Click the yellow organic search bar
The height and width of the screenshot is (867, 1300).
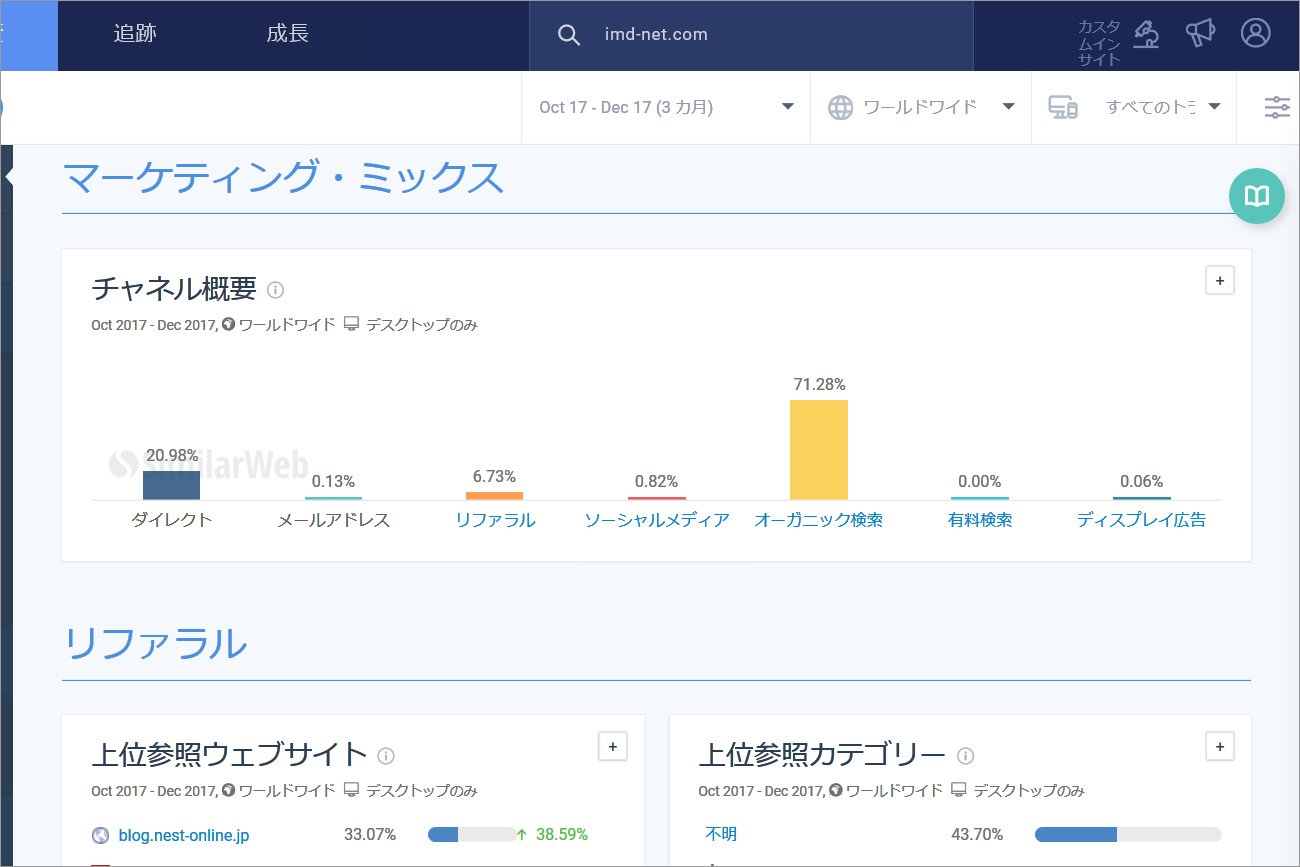[819, 450]
